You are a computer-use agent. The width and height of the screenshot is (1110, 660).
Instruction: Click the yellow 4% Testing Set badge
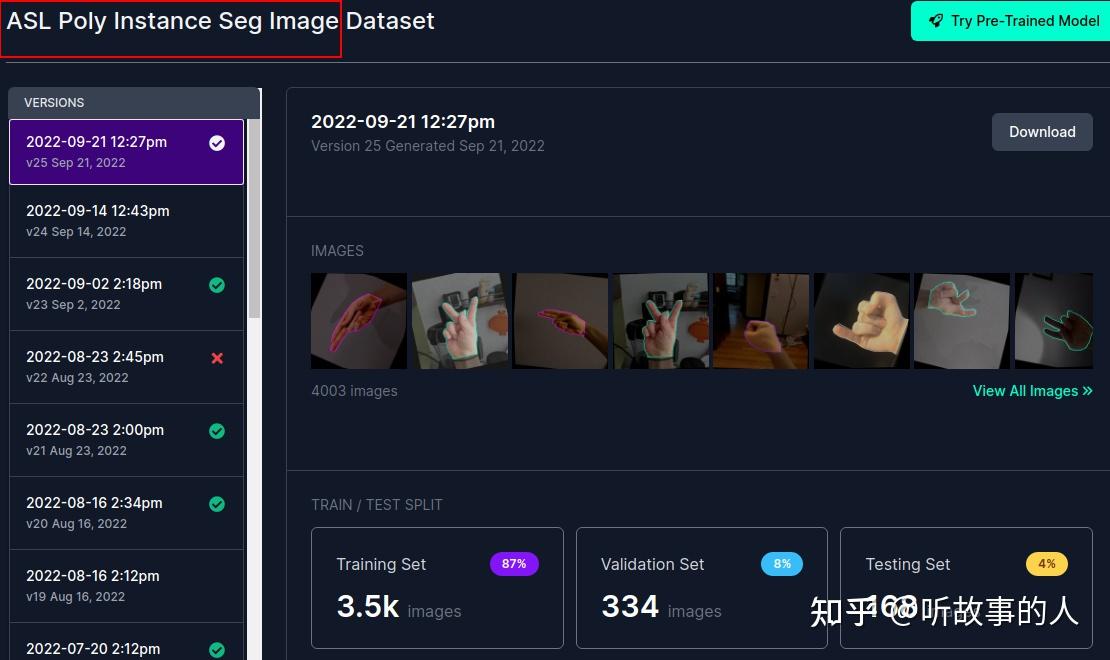[x=1047, y=564]
